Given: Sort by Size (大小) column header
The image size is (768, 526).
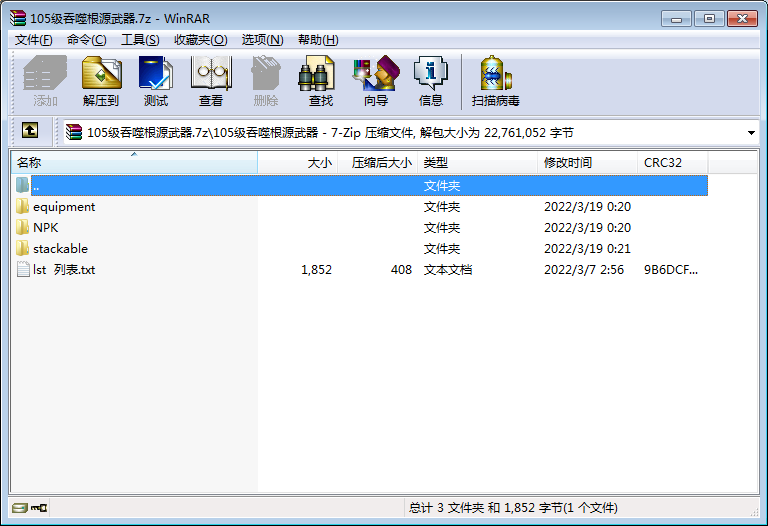Looking at the screenshot, I should pos(298,163).
